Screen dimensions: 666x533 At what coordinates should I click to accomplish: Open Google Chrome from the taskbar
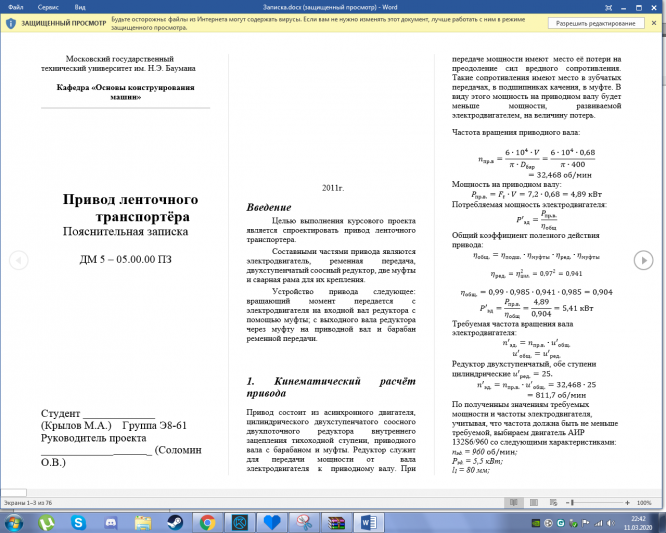coord(207,522)
